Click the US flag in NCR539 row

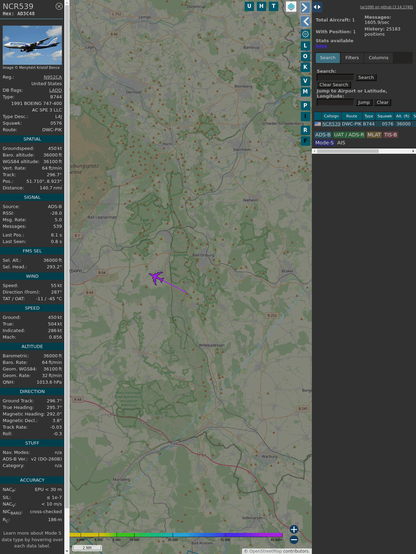pyautogui.click(x=318, y=124)
